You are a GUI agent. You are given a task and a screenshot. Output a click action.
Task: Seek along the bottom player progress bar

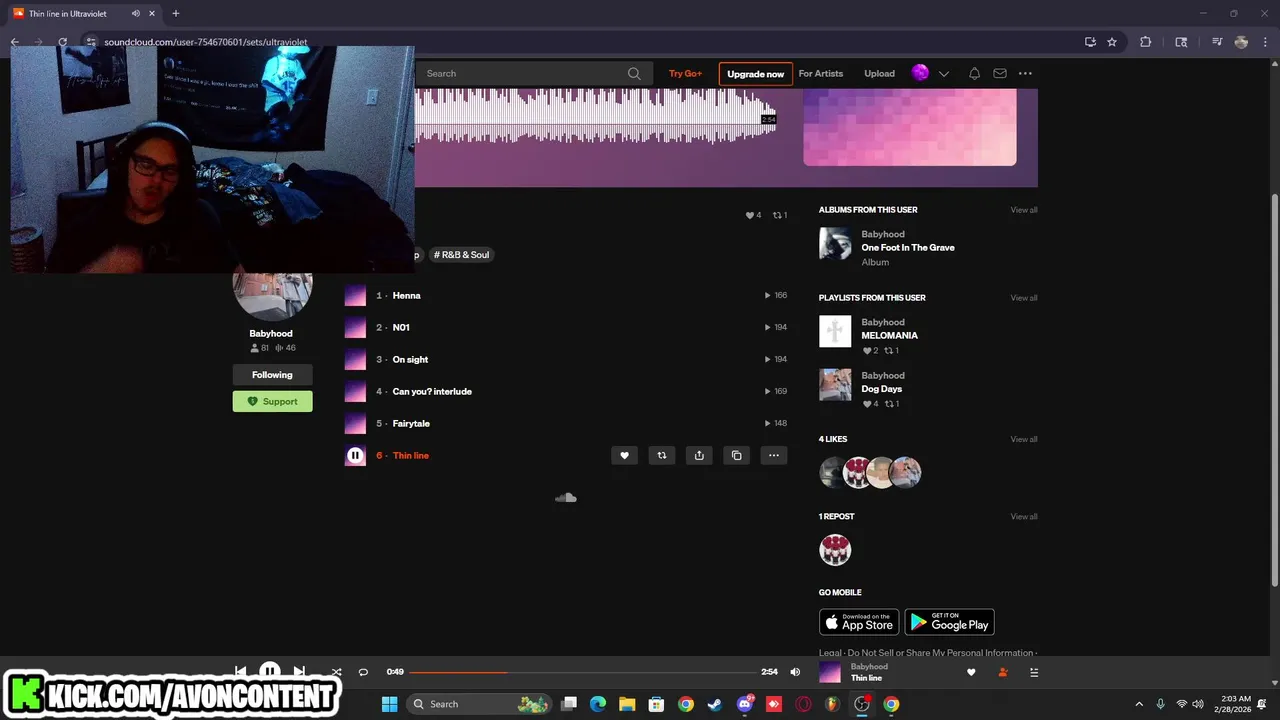click(582, 672)
